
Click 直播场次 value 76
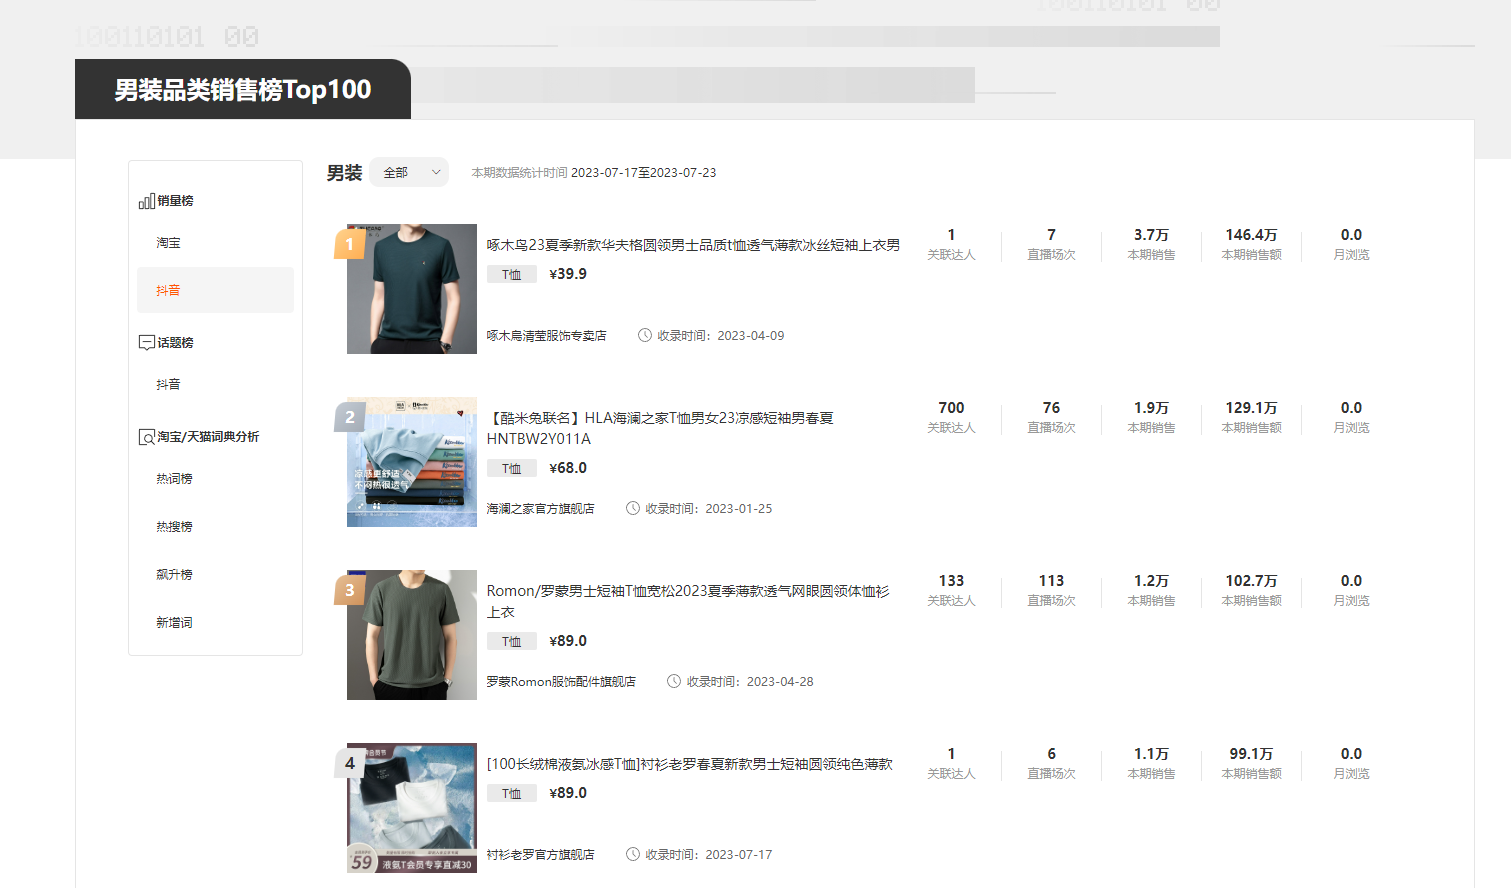pyautogui.click(x=1051, y=408)
